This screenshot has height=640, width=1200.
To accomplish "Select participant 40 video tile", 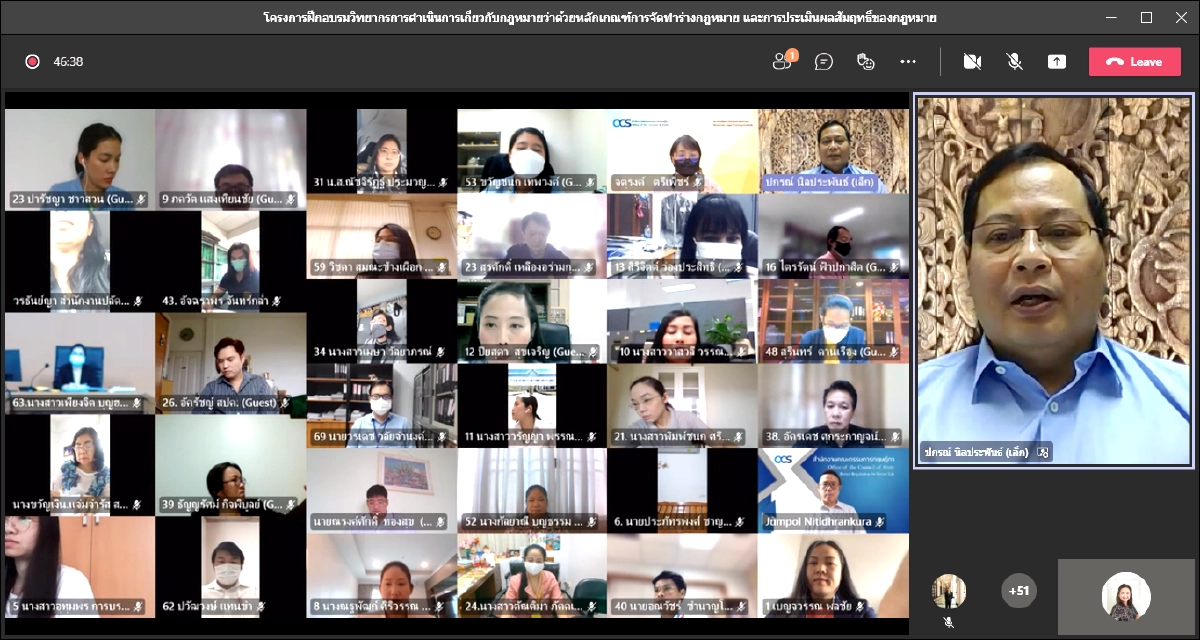I will [683, 575].
